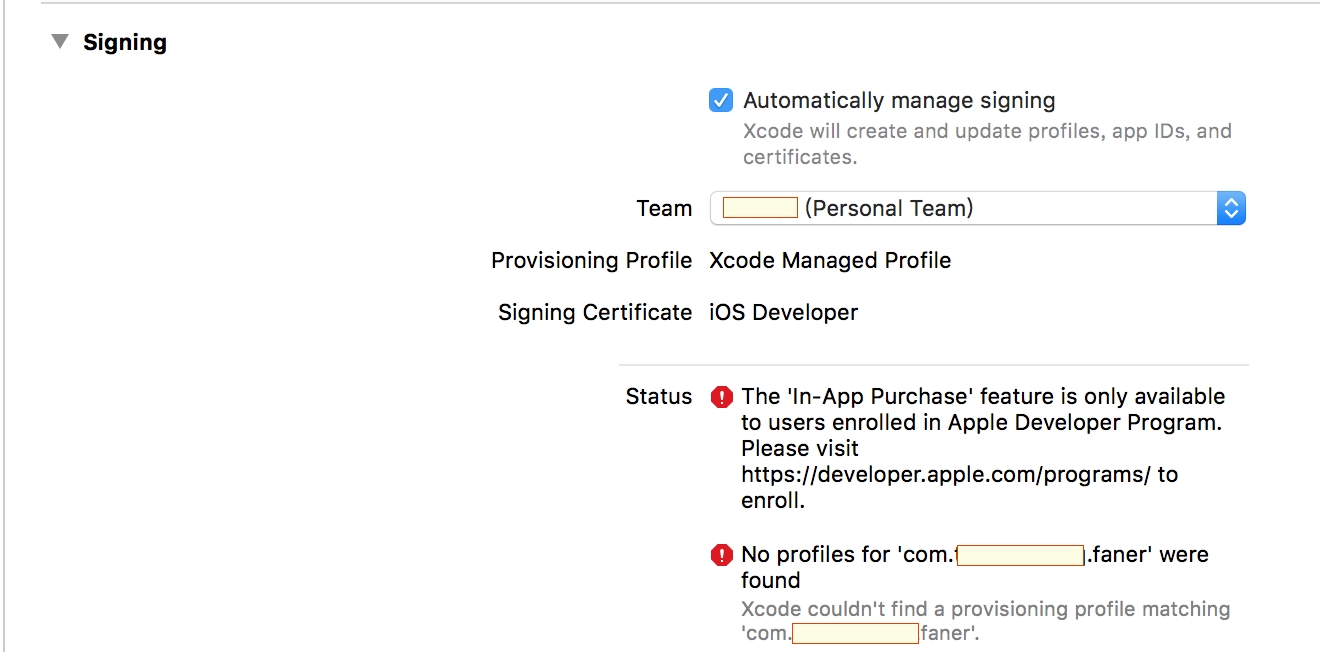
Task: Click the Status label
Action: 659,396
